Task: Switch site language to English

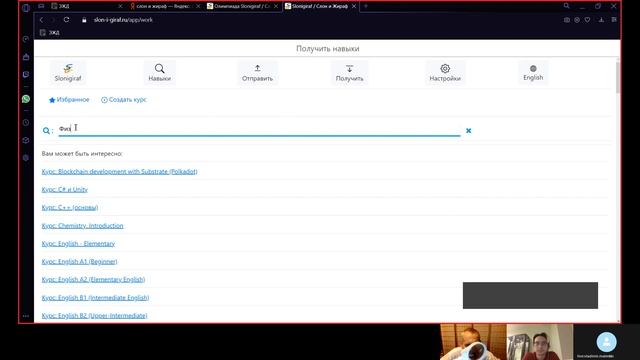Action: pos(533,73)
